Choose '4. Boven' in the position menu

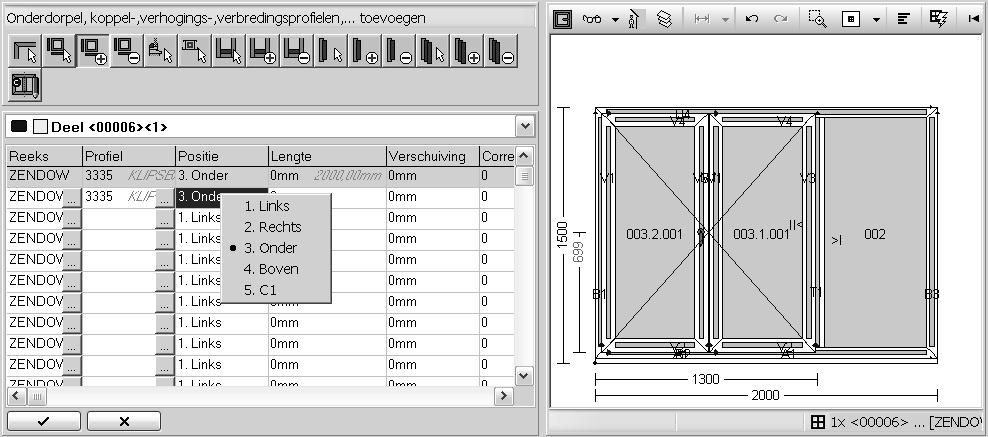271,269
